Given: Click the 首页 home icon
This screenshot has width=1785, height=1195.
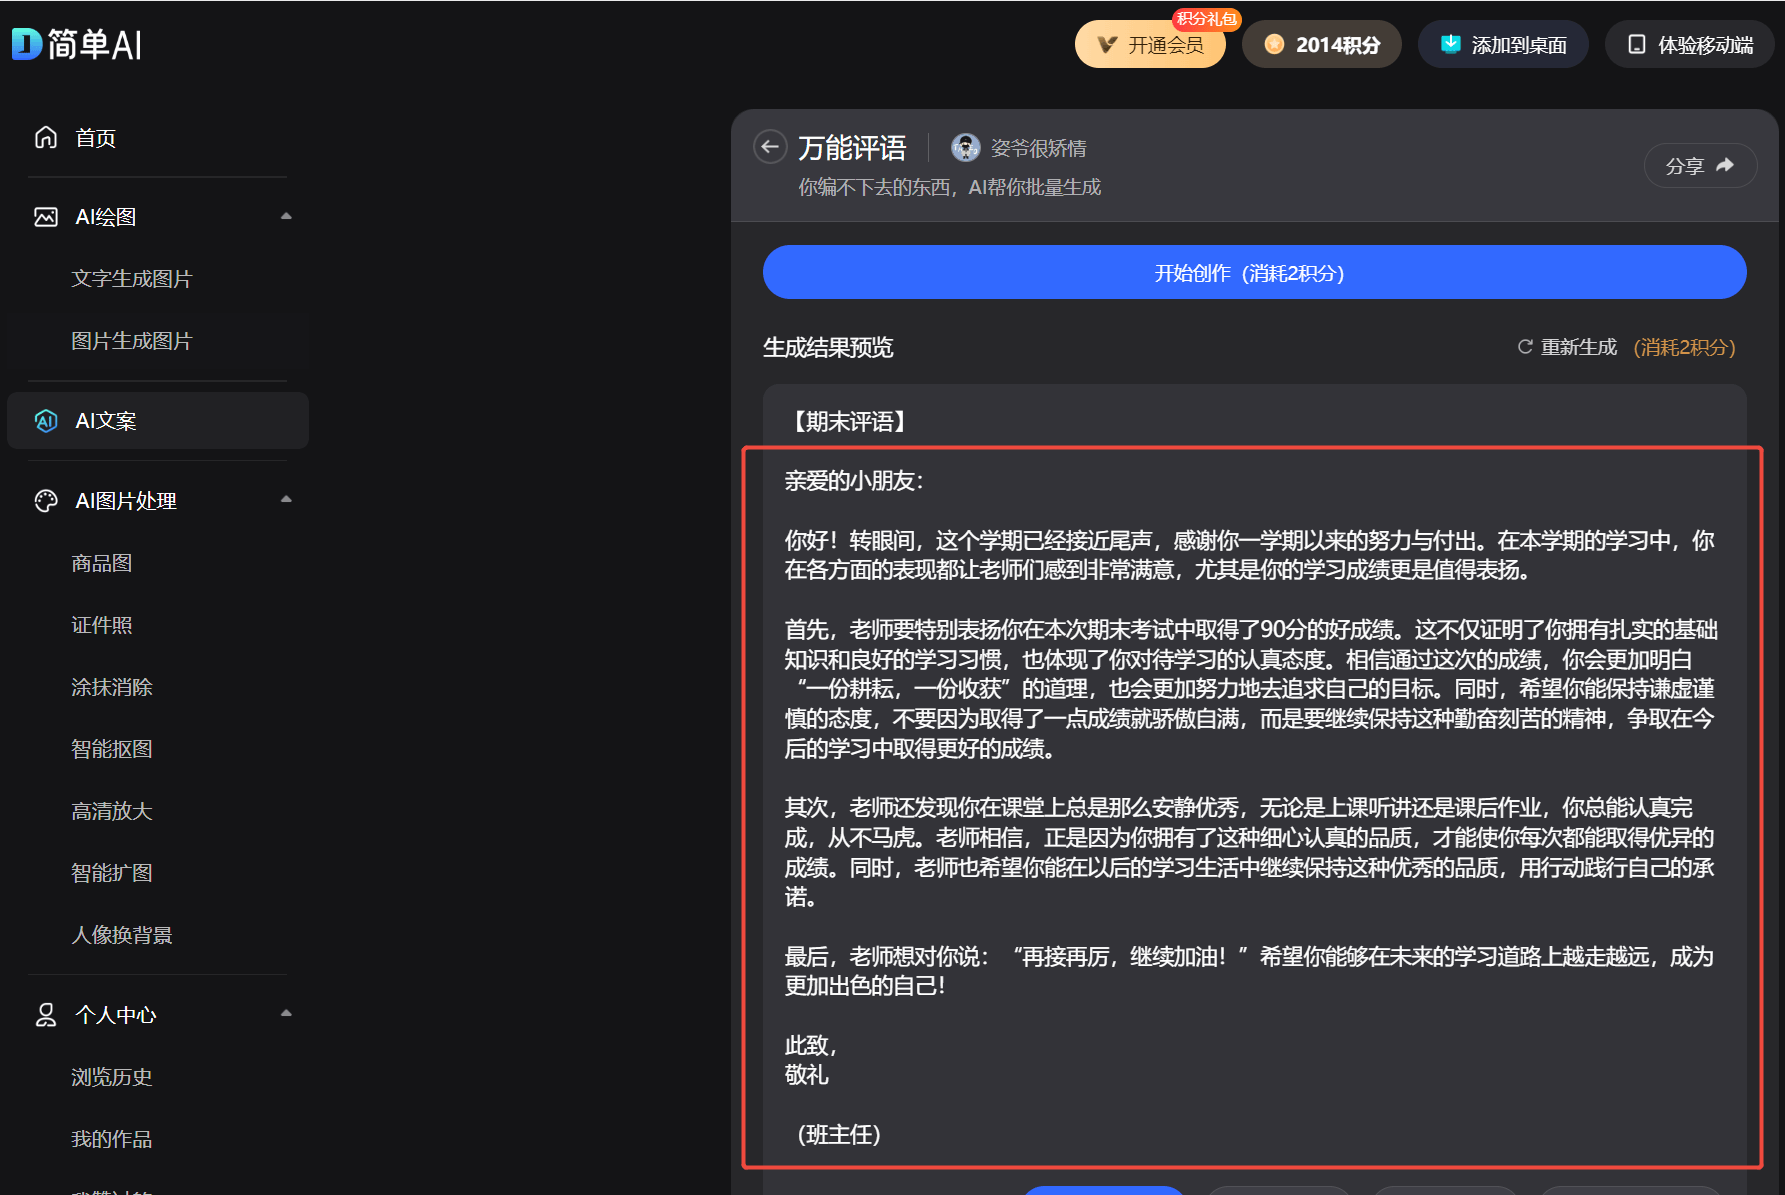Looking at the screenshot, I should [46, 137].
